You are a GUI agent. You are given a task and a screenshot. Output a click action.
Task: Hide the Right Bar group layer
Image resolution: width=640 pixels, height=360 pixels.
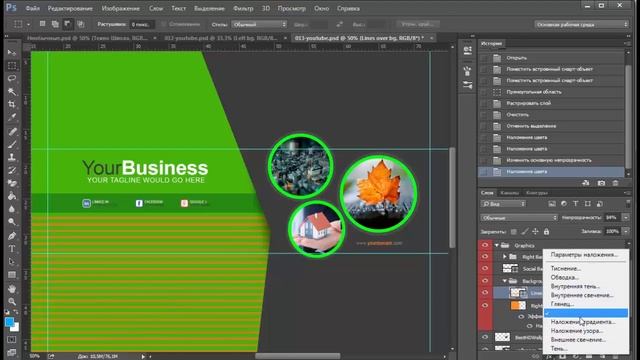coord(485,257)
